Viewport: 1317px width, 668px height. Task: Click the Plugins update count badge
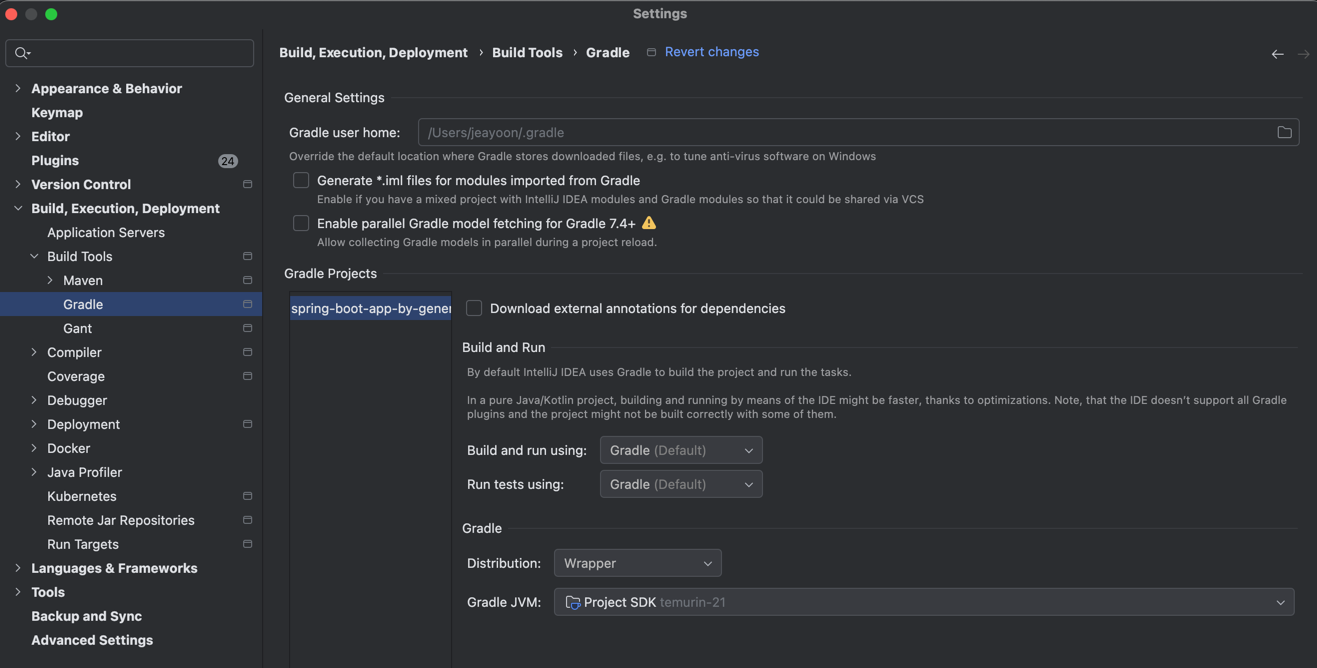tap(228, 161)
